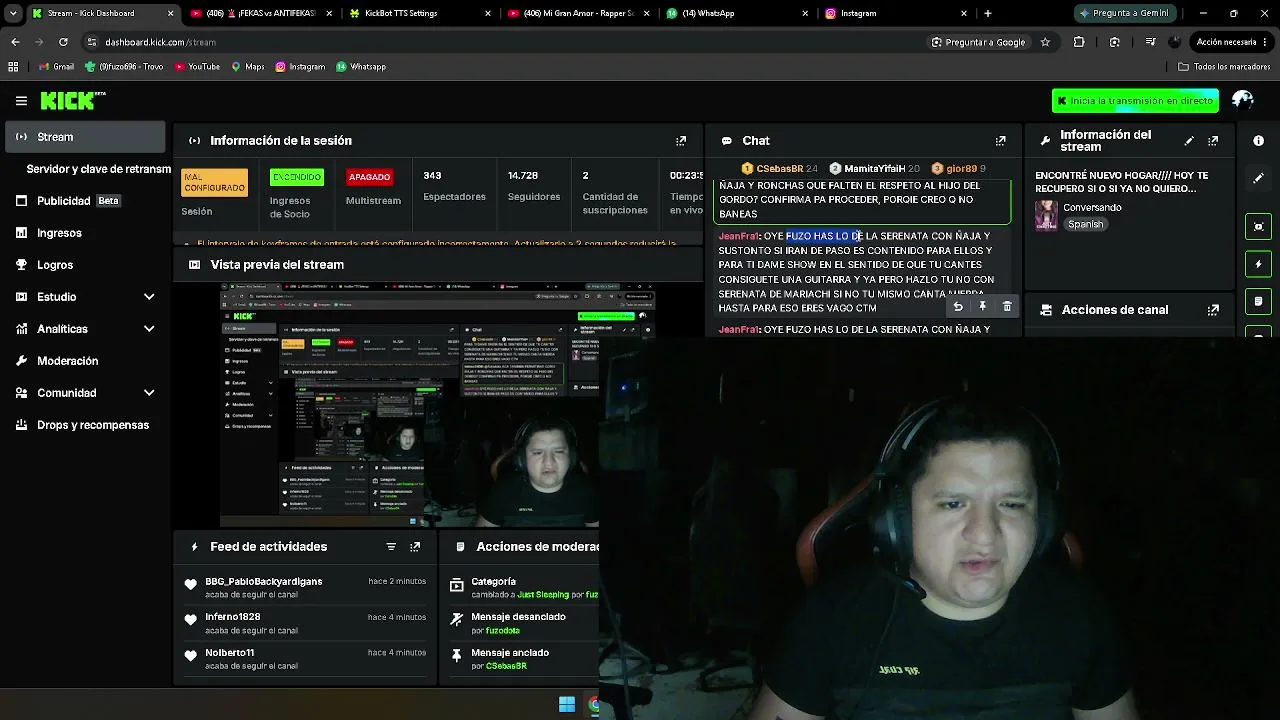Pop out the Chat panel

click(x=1000, y=141)
